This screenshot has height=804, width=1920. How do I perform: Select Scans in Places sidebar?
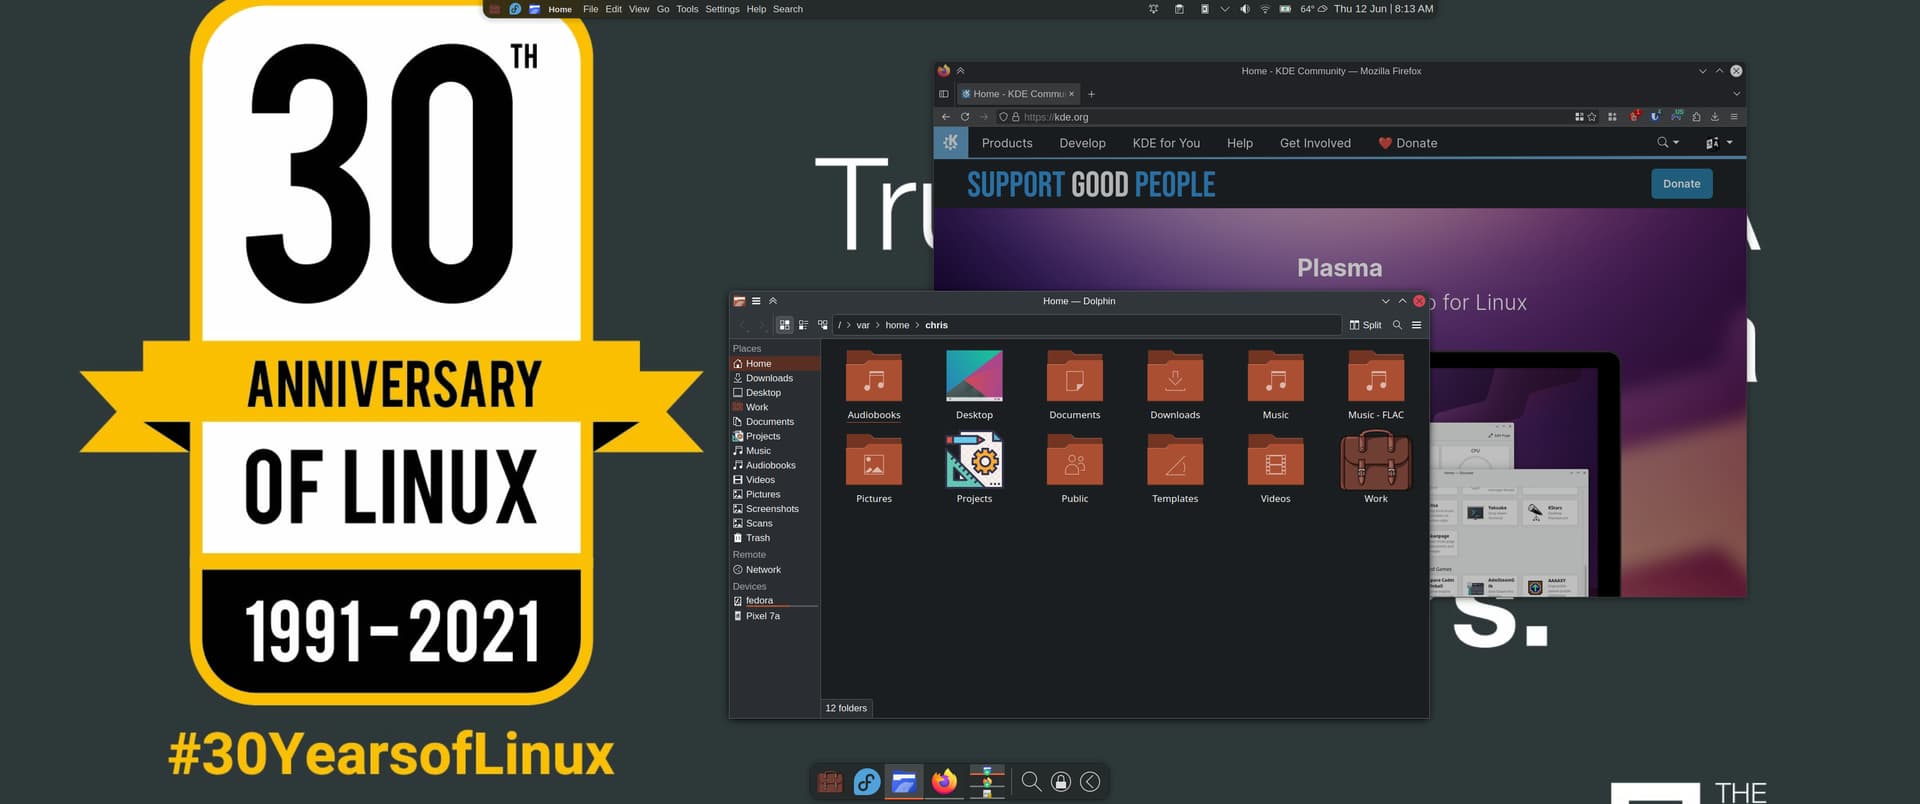pyautogui.click(x=775, y=523)
